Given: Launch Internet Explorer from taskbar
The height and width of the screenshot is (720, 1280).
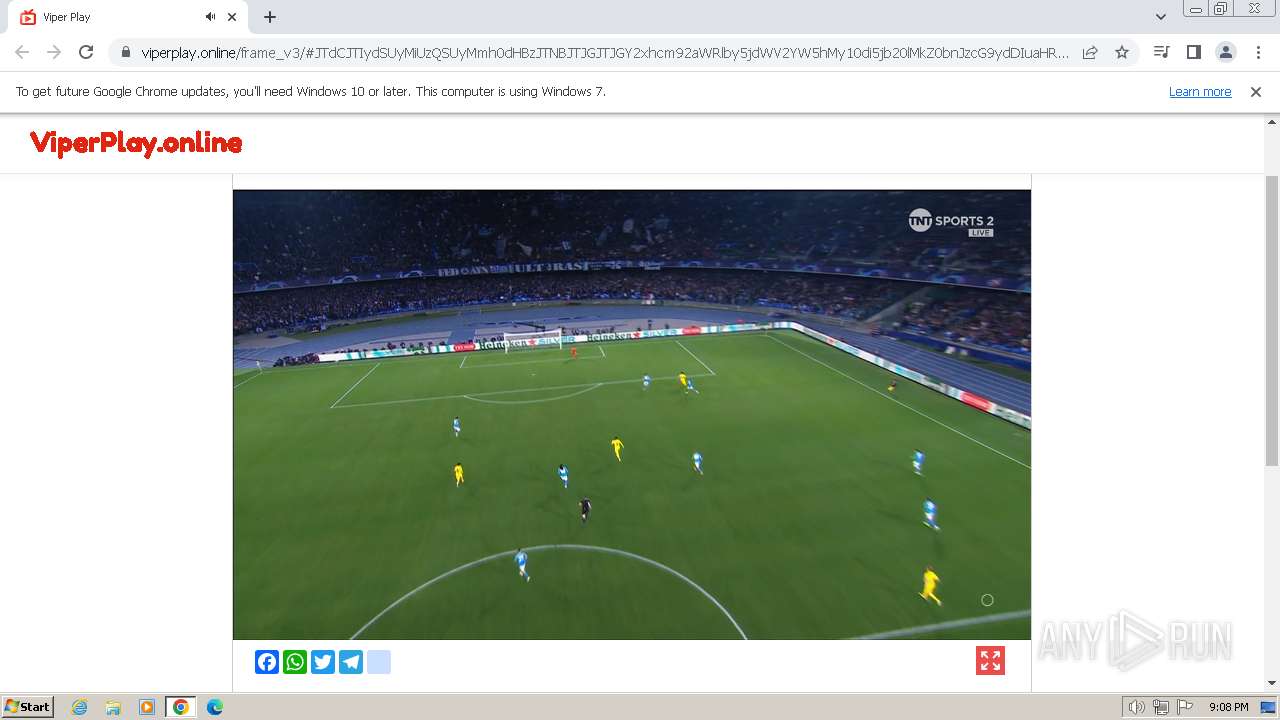Looking at the screenshot, I should point(80,707).
